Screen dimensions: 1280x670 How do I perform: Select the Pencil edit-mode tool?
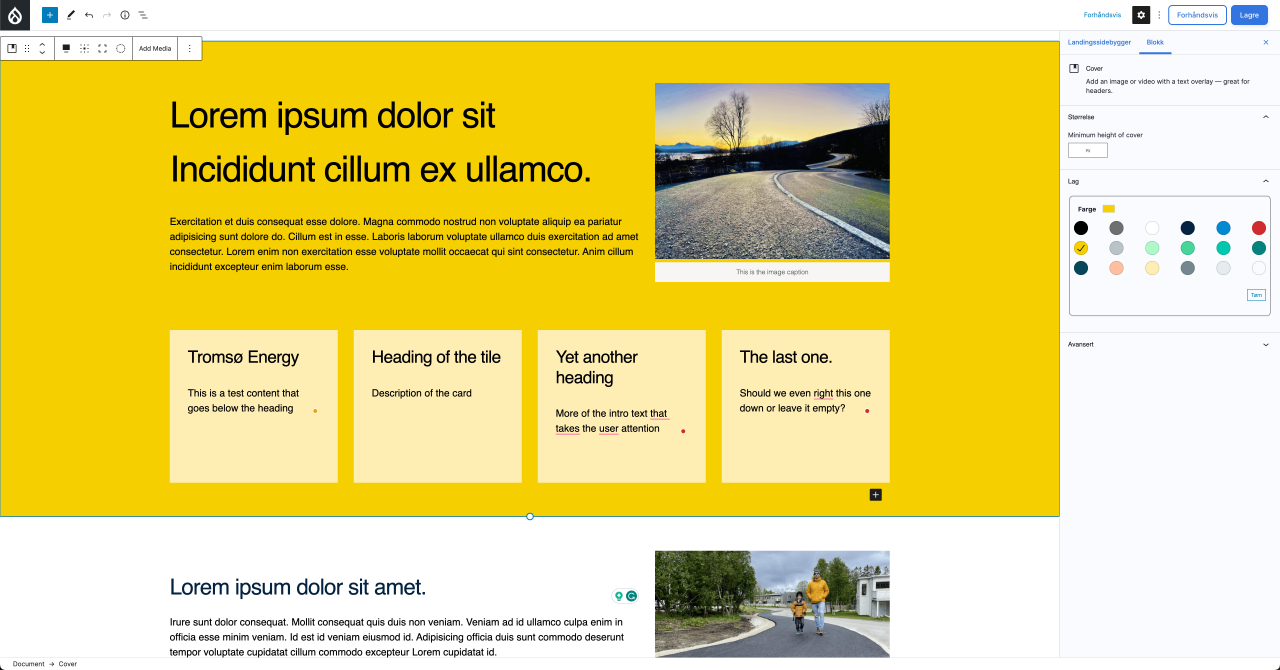point(70,15)
